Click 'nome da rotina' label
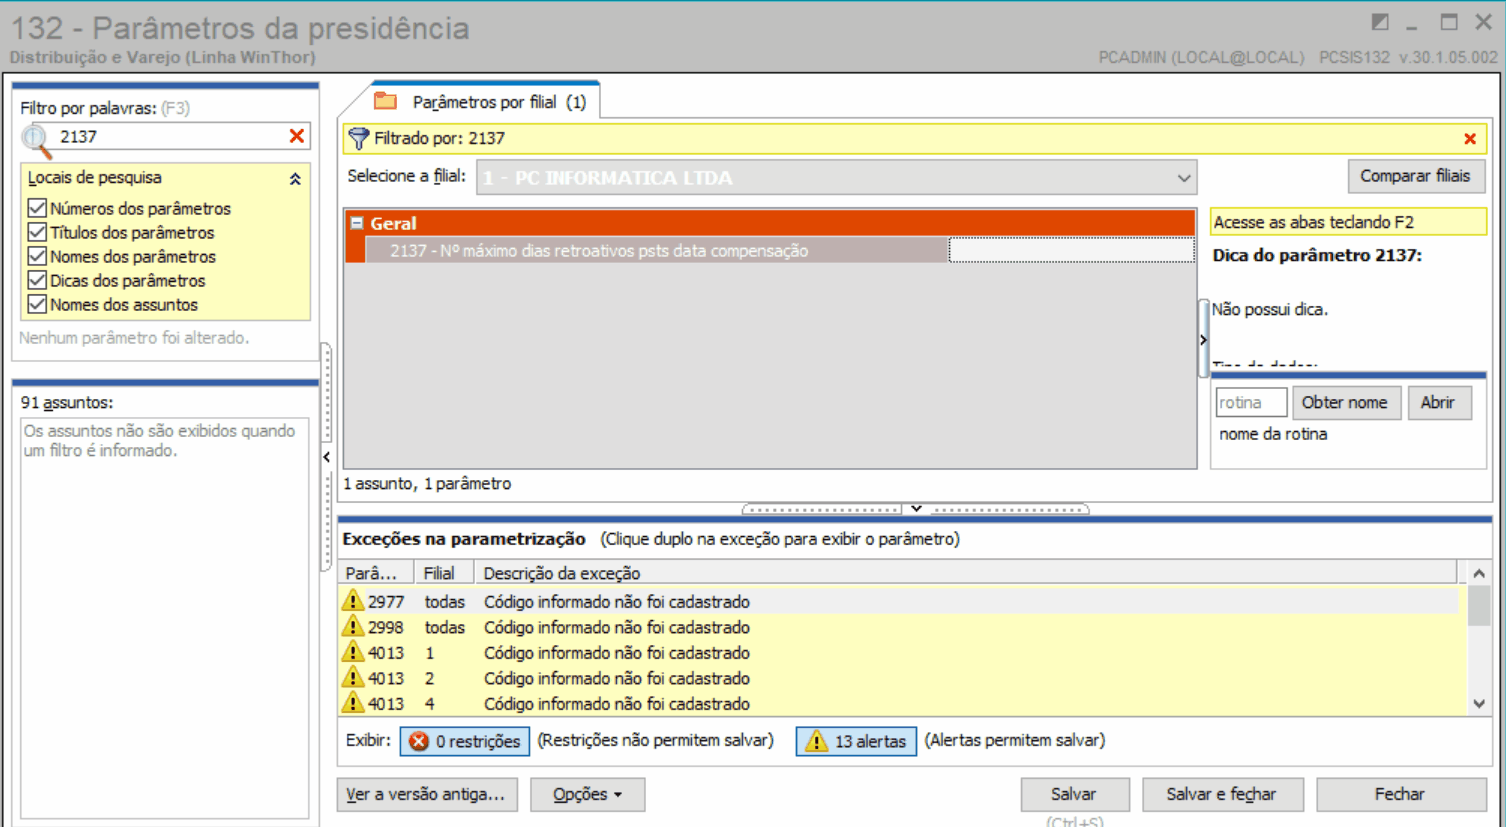The image size is (1506, 827). [x=1273, y=434]
